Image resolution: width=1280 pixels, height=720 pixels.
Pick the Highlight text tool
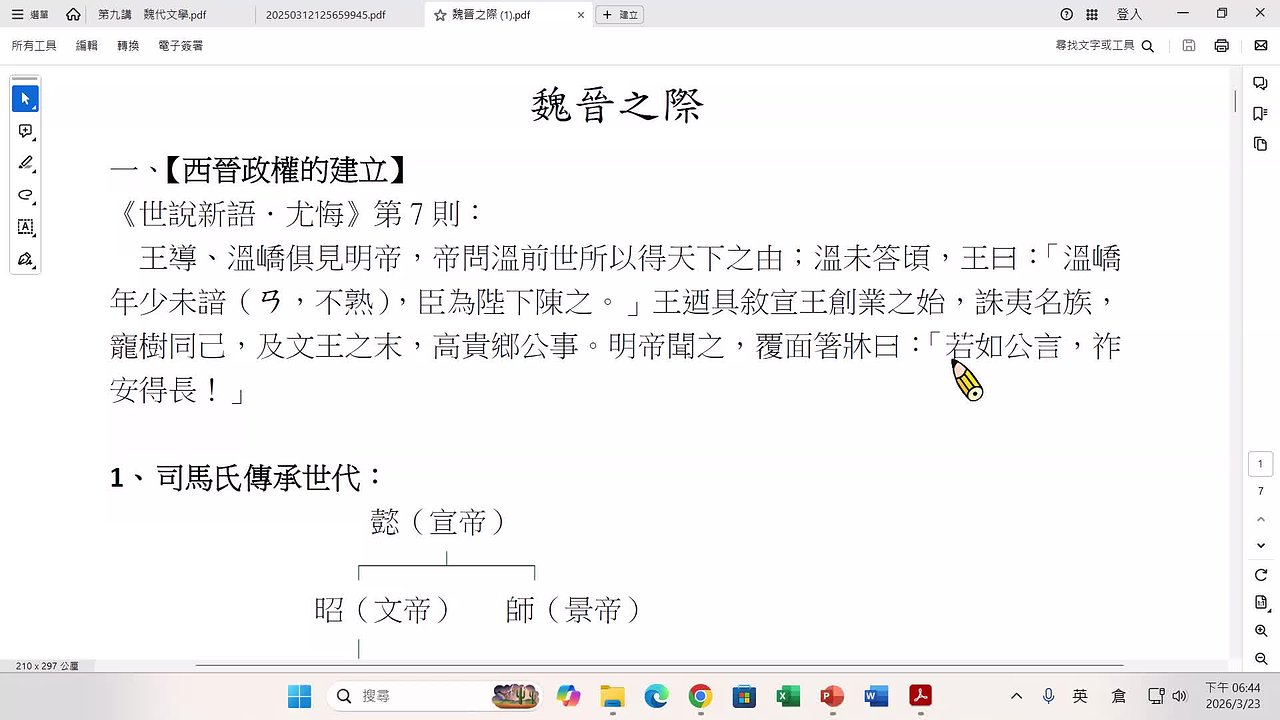click(x=25, y=163)
